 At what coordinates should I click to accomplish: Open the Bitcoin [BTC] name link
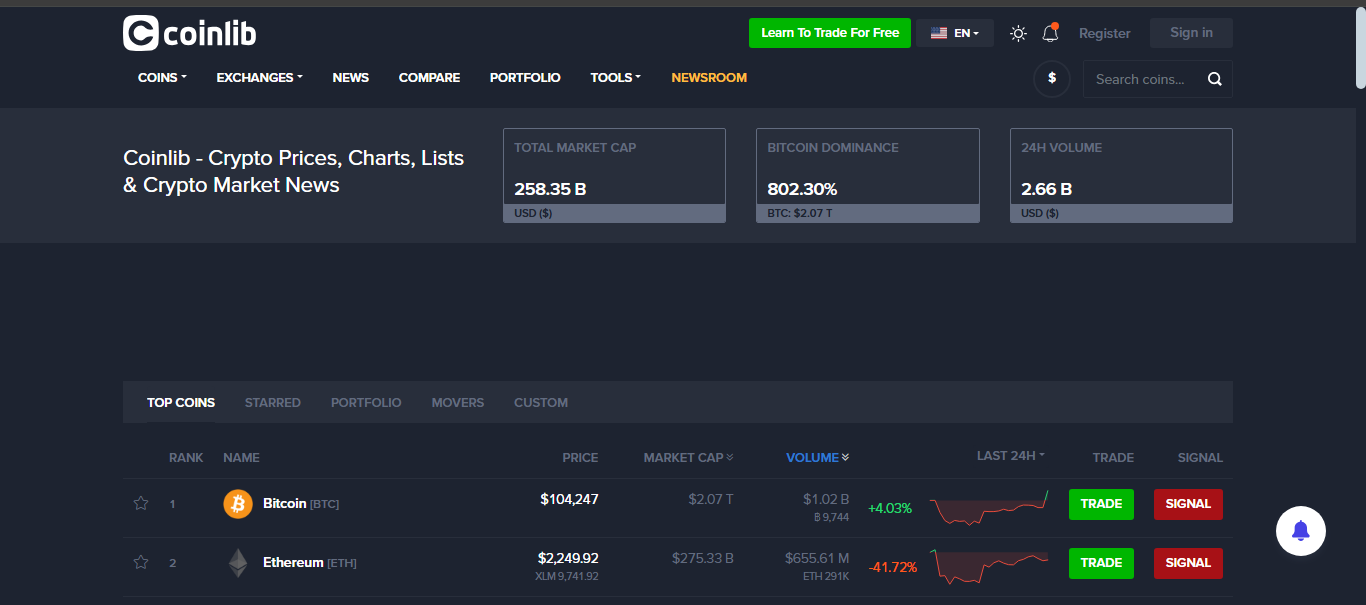coord(301,504)
